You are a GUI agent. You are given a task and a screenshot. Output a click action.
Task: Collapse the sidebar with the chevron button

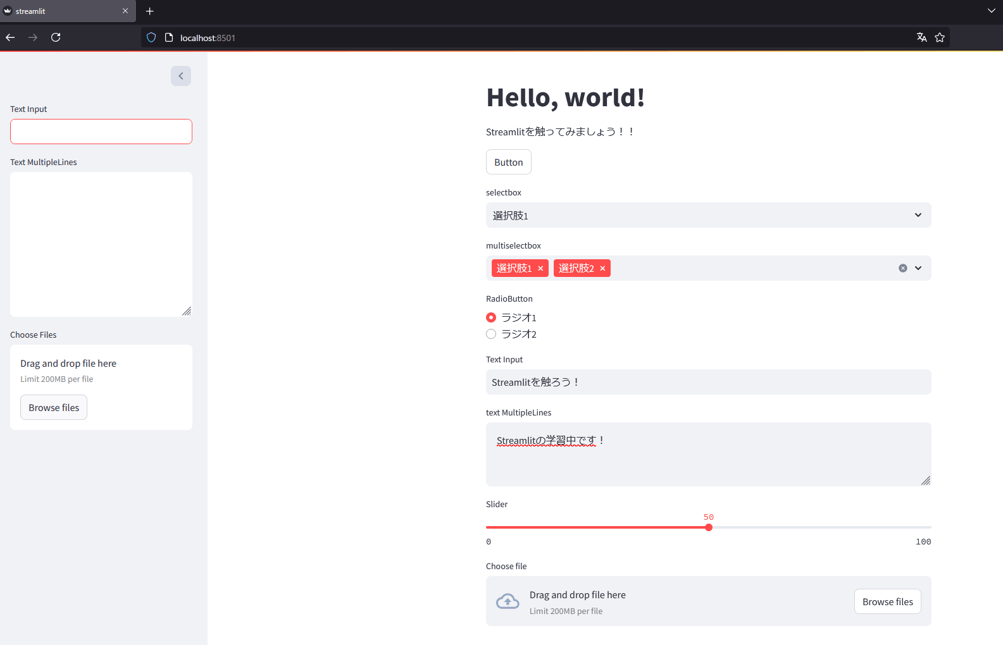click(x=181, y=76)
